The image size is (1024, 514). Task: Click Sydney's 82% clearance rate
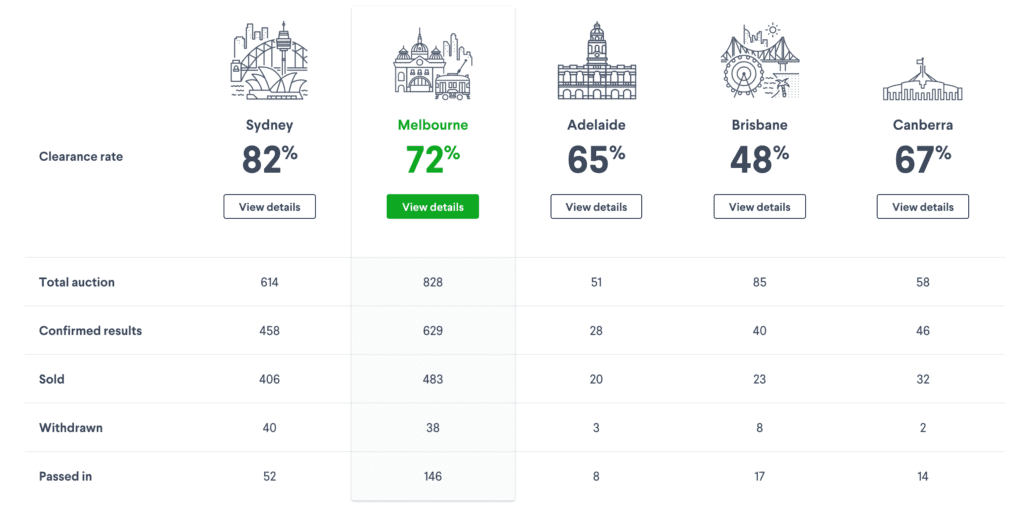point(270,159)
